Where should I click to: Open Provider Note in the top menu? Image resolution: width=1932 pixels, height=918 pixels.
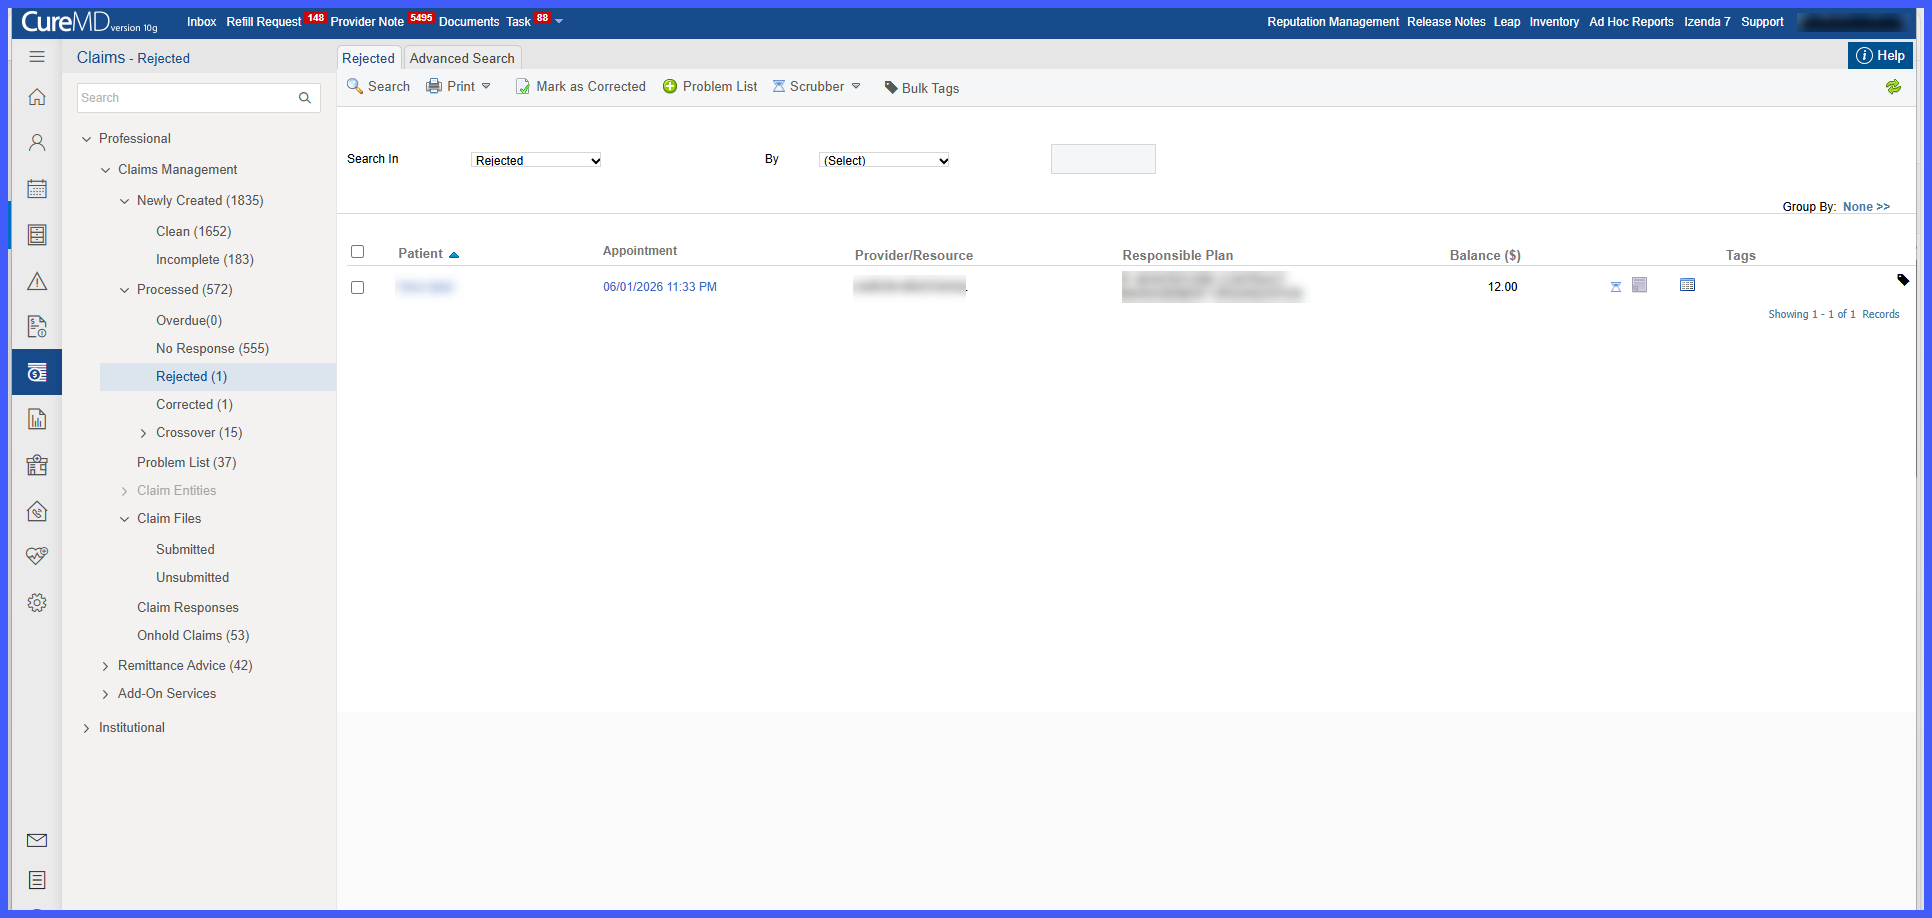[367, 22]
